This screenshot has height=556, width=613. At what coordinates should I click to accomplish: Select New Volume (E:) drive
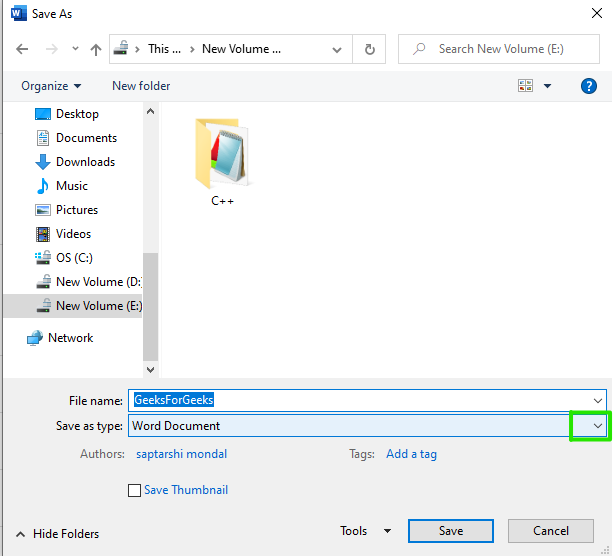point(73,306)
